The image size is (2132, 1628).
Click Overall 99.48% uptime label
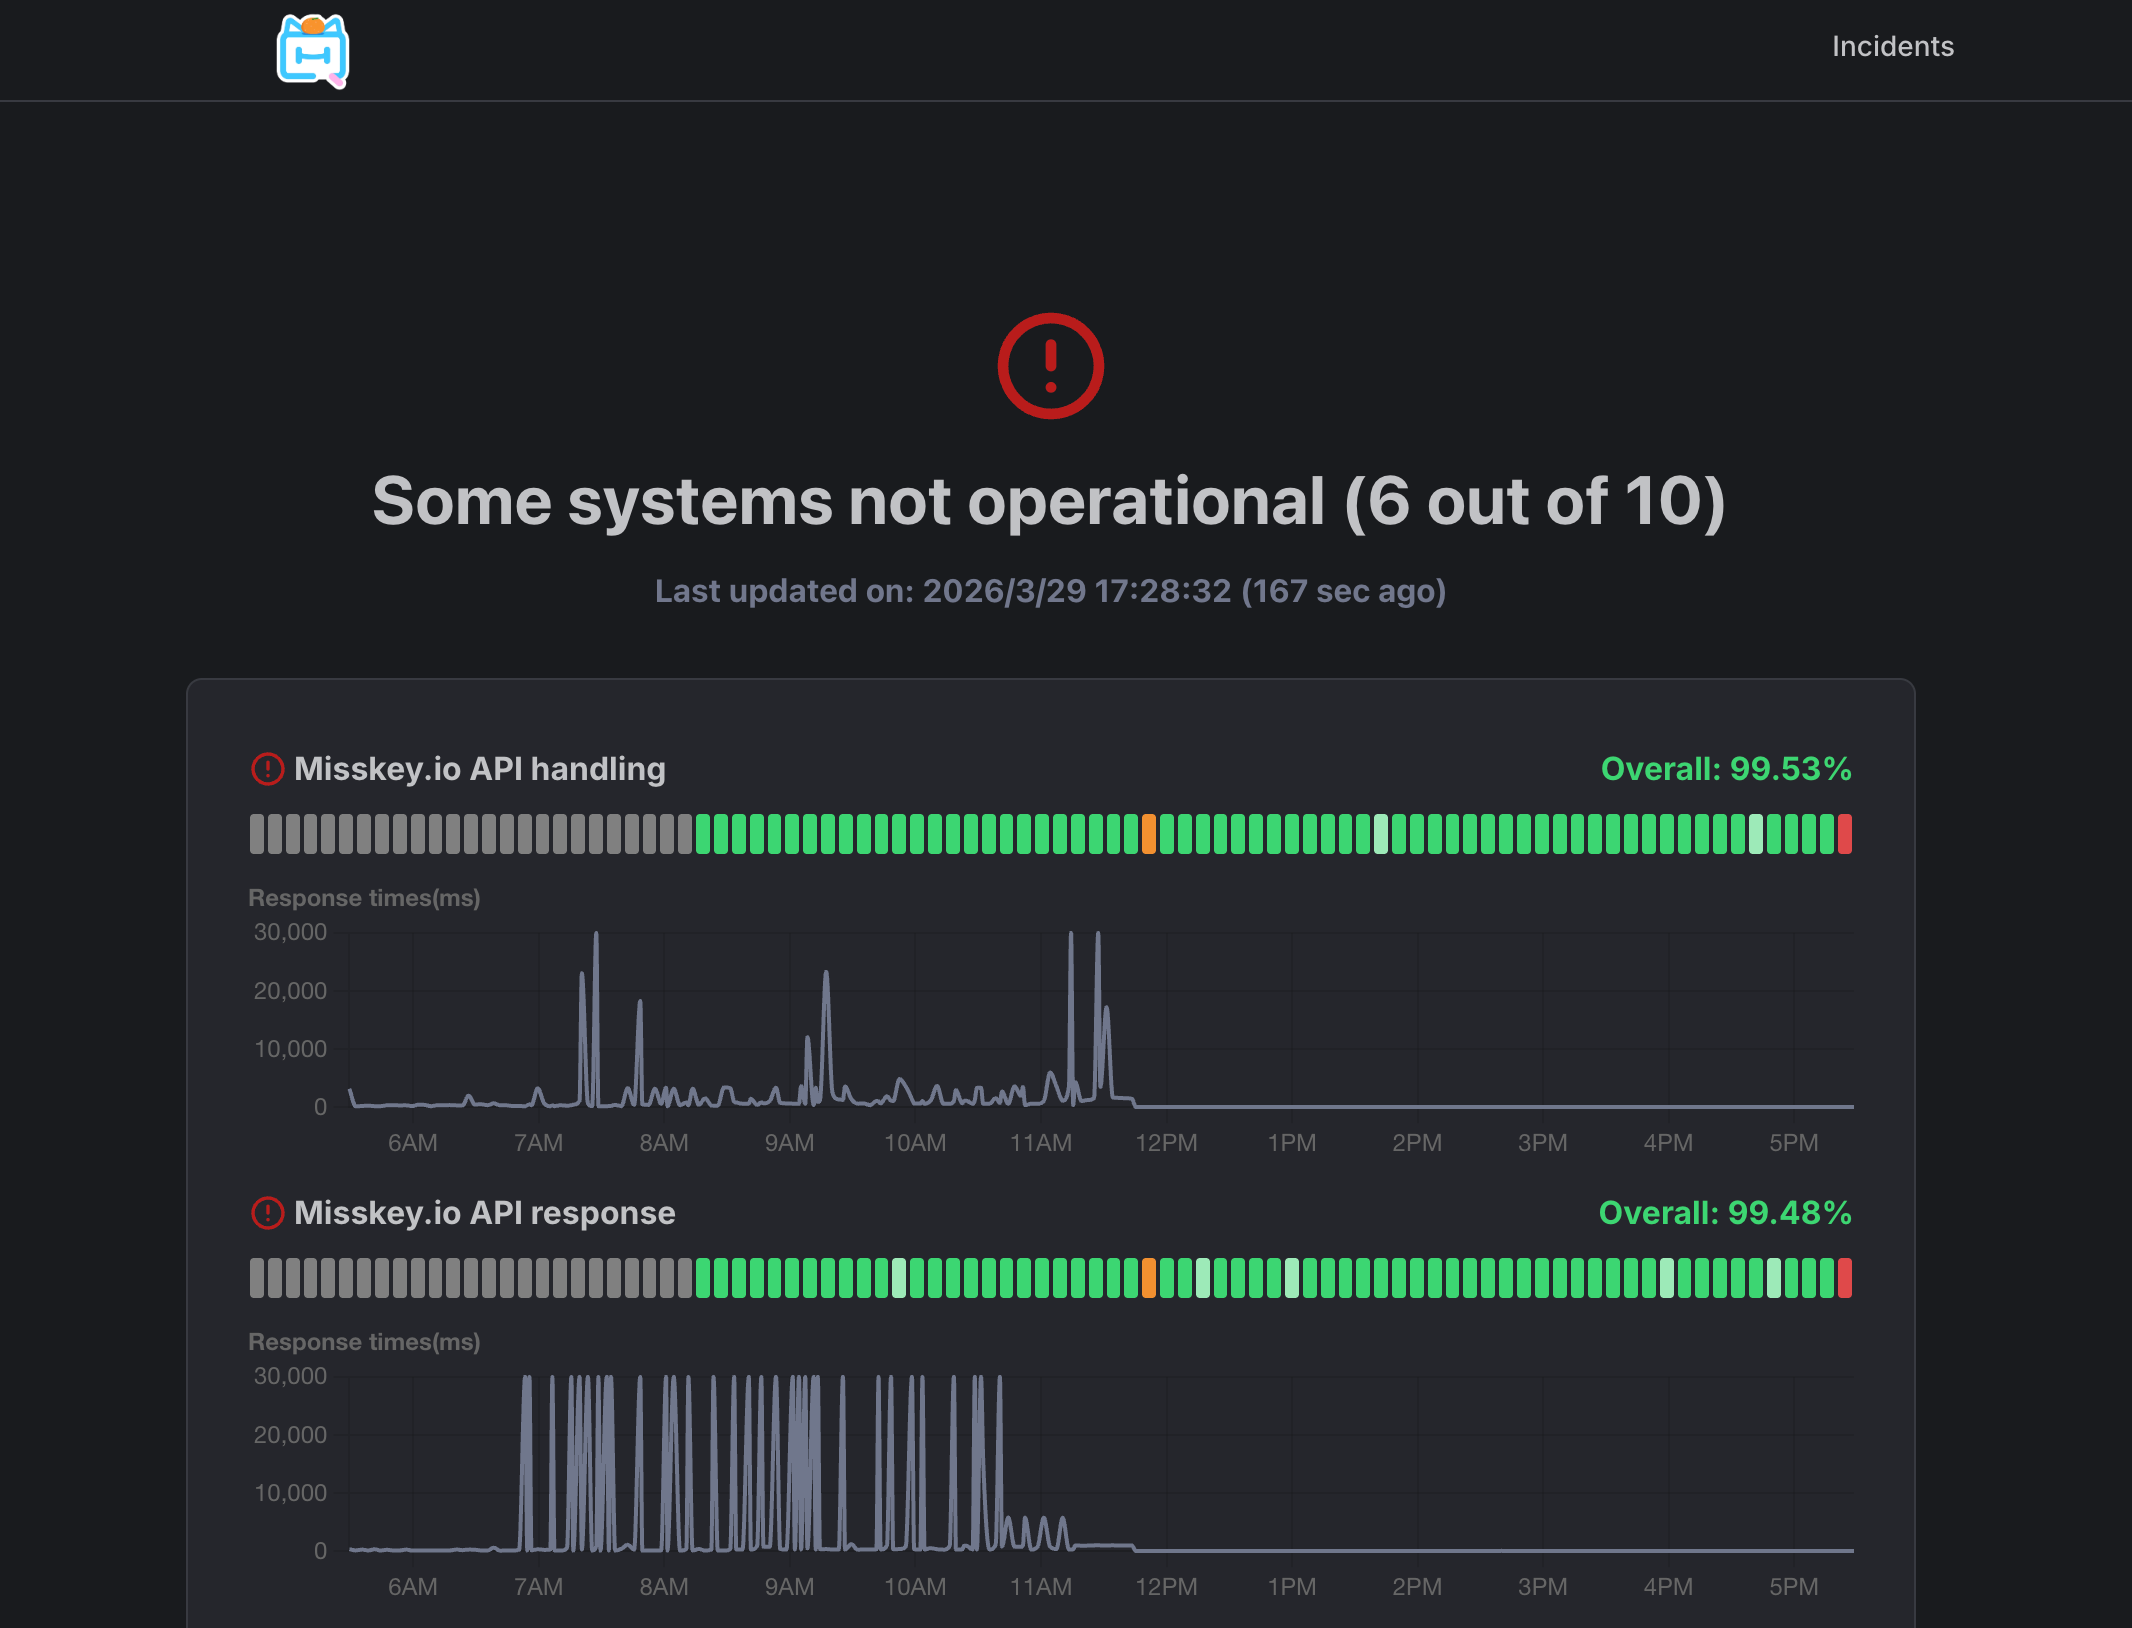[1725, 1213]
